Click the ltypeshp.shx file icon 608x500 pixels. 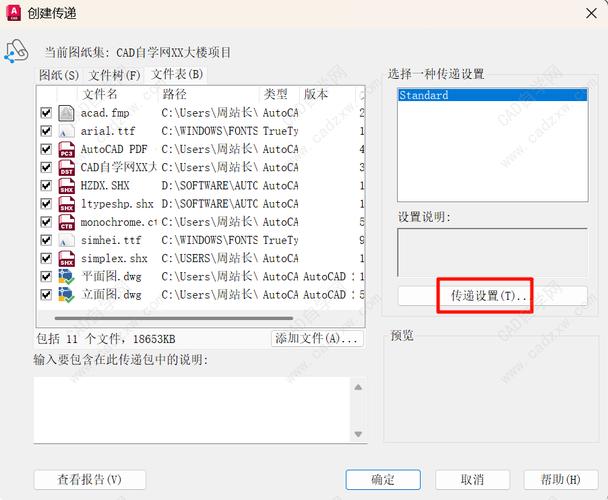click(66, 204)
